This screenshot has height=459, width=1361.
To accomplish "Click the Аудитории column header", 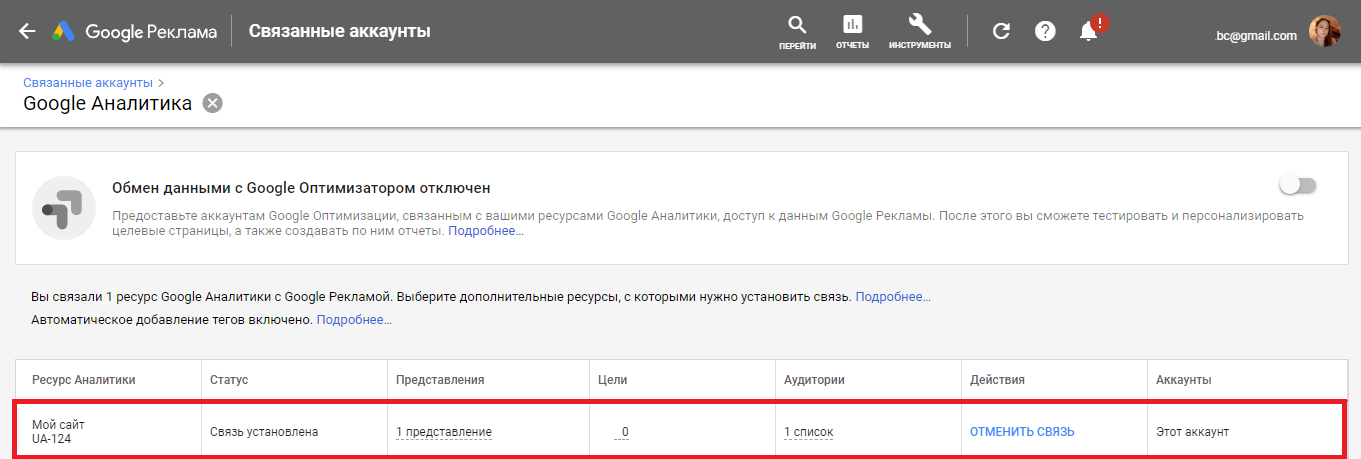I will (x=814, y=380).
